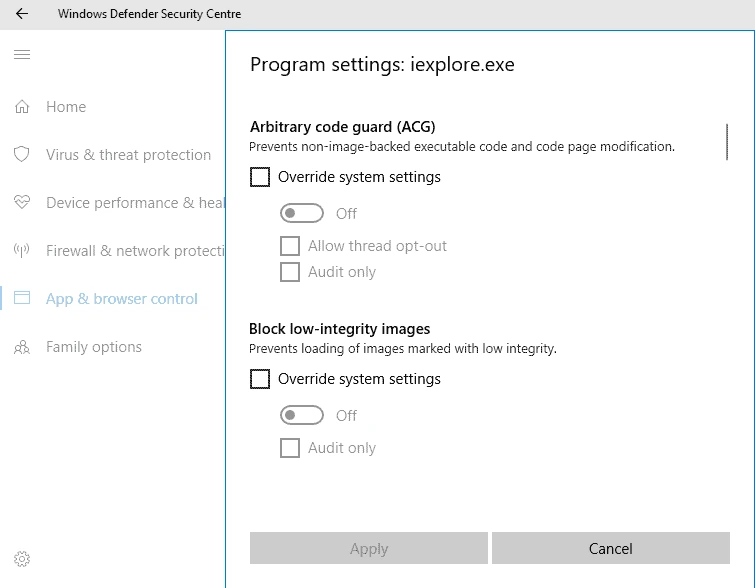Check Audit only under Block low-integrity images
This screenshot has height=588, width=755.
290,448
